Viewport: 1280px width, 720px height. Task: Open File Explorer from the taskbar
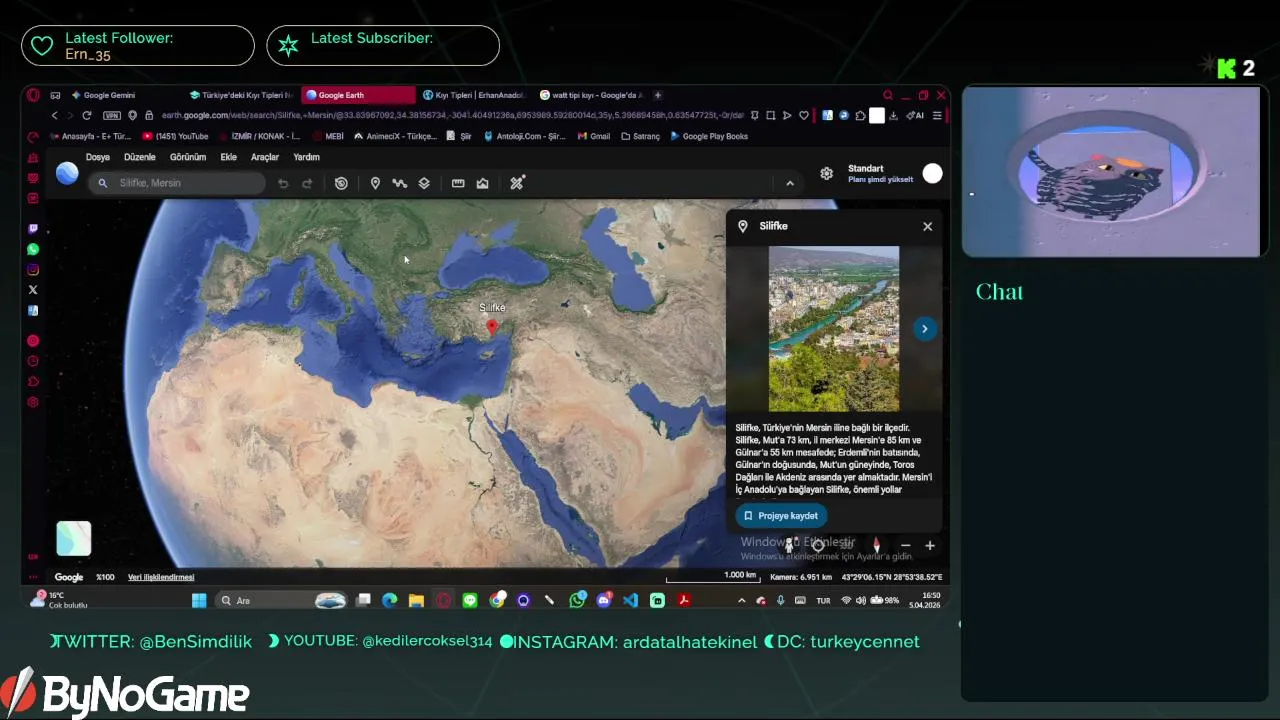tap(416, 600)
